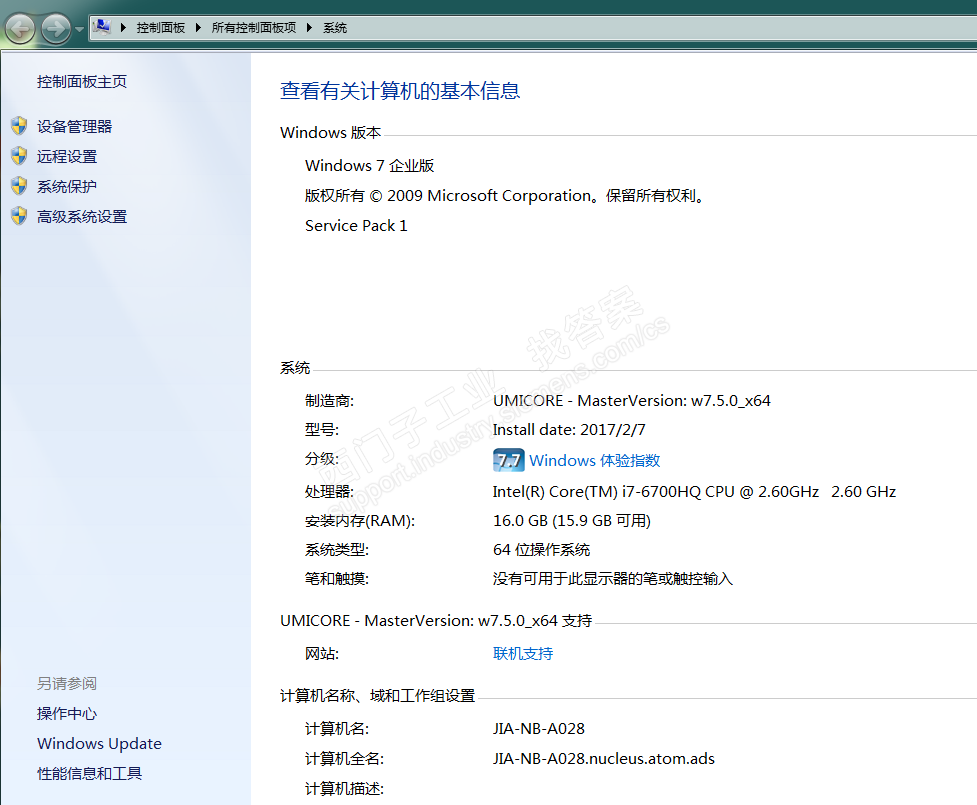
Task: Open 高级系统设置 link
Action: pos(82,216)
